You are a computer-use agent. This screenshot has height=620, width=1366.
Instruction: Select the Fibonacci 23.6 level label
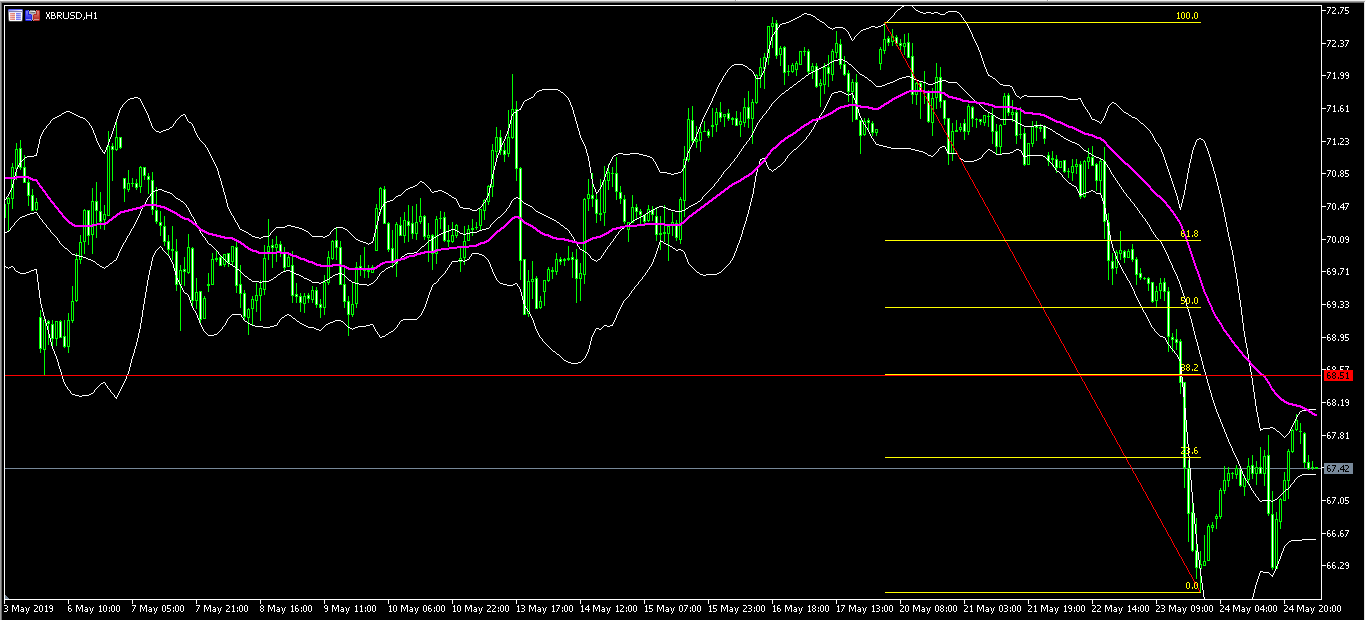tap(1189, 451)
